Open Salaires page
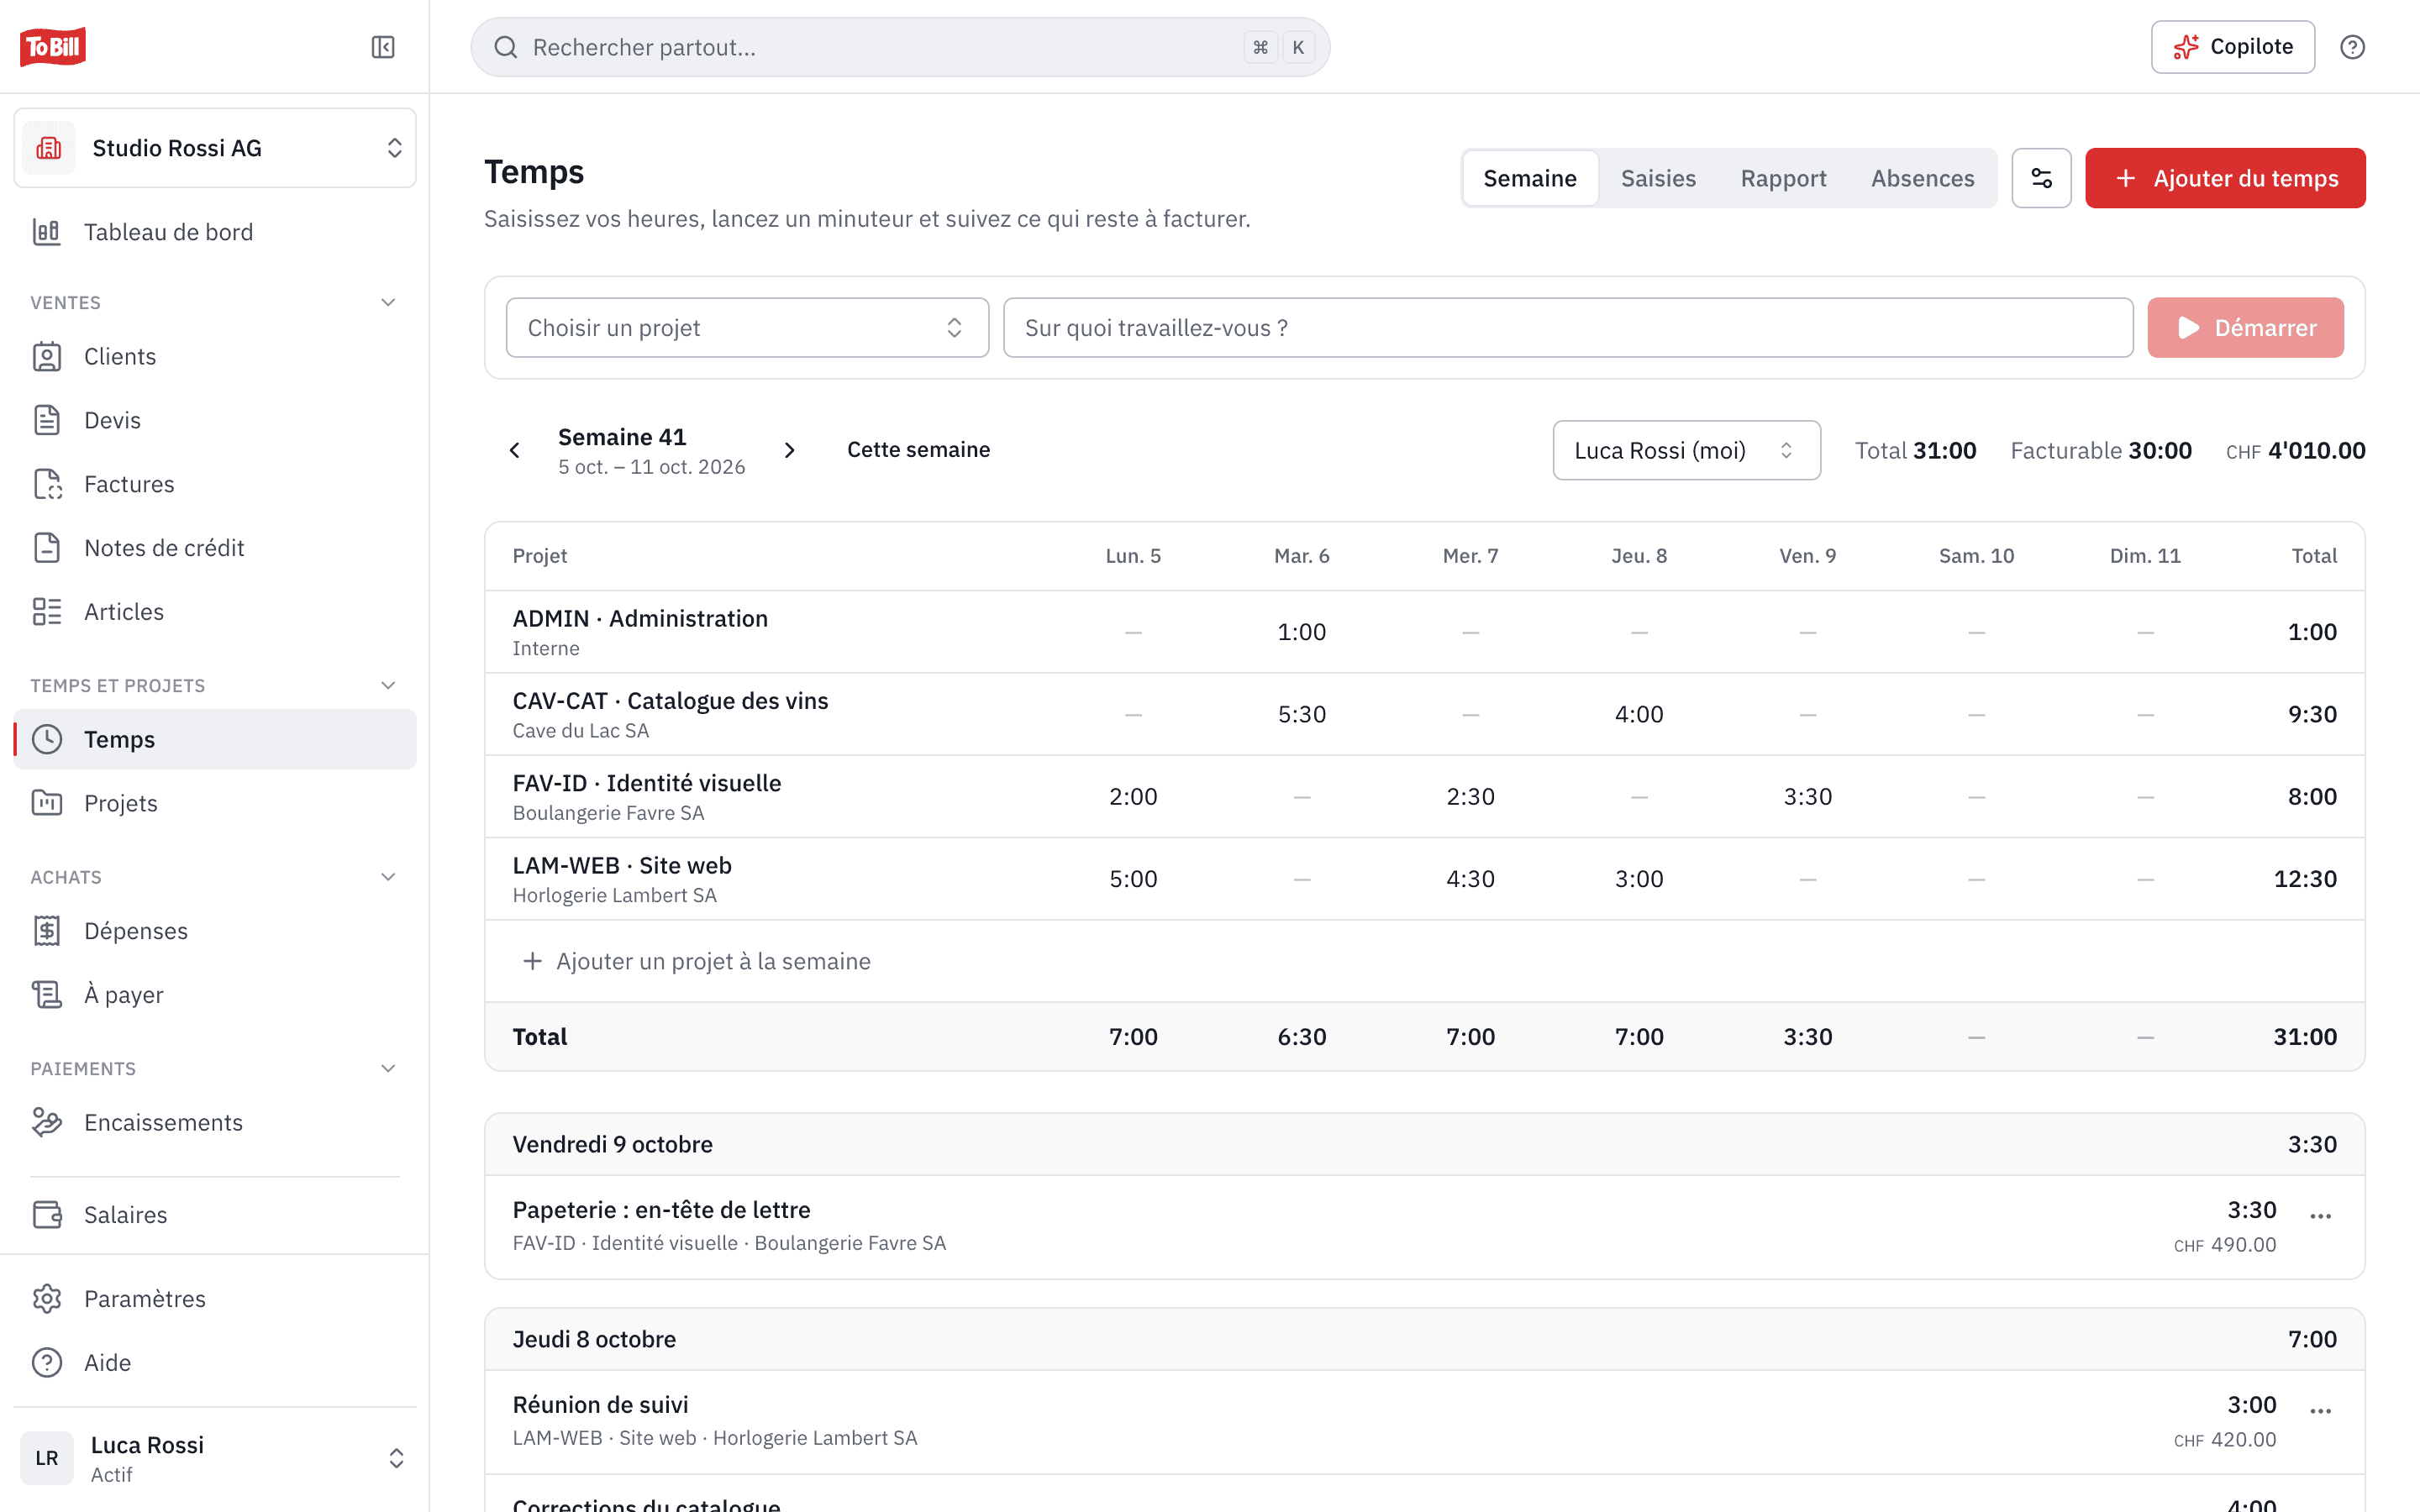 click(x=215, y=1214)
